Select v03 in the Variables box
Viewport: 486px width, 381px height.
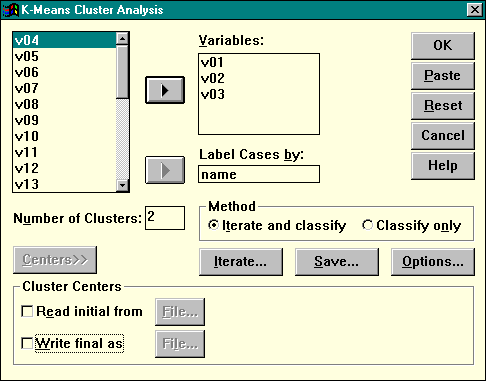click(259, 94)
